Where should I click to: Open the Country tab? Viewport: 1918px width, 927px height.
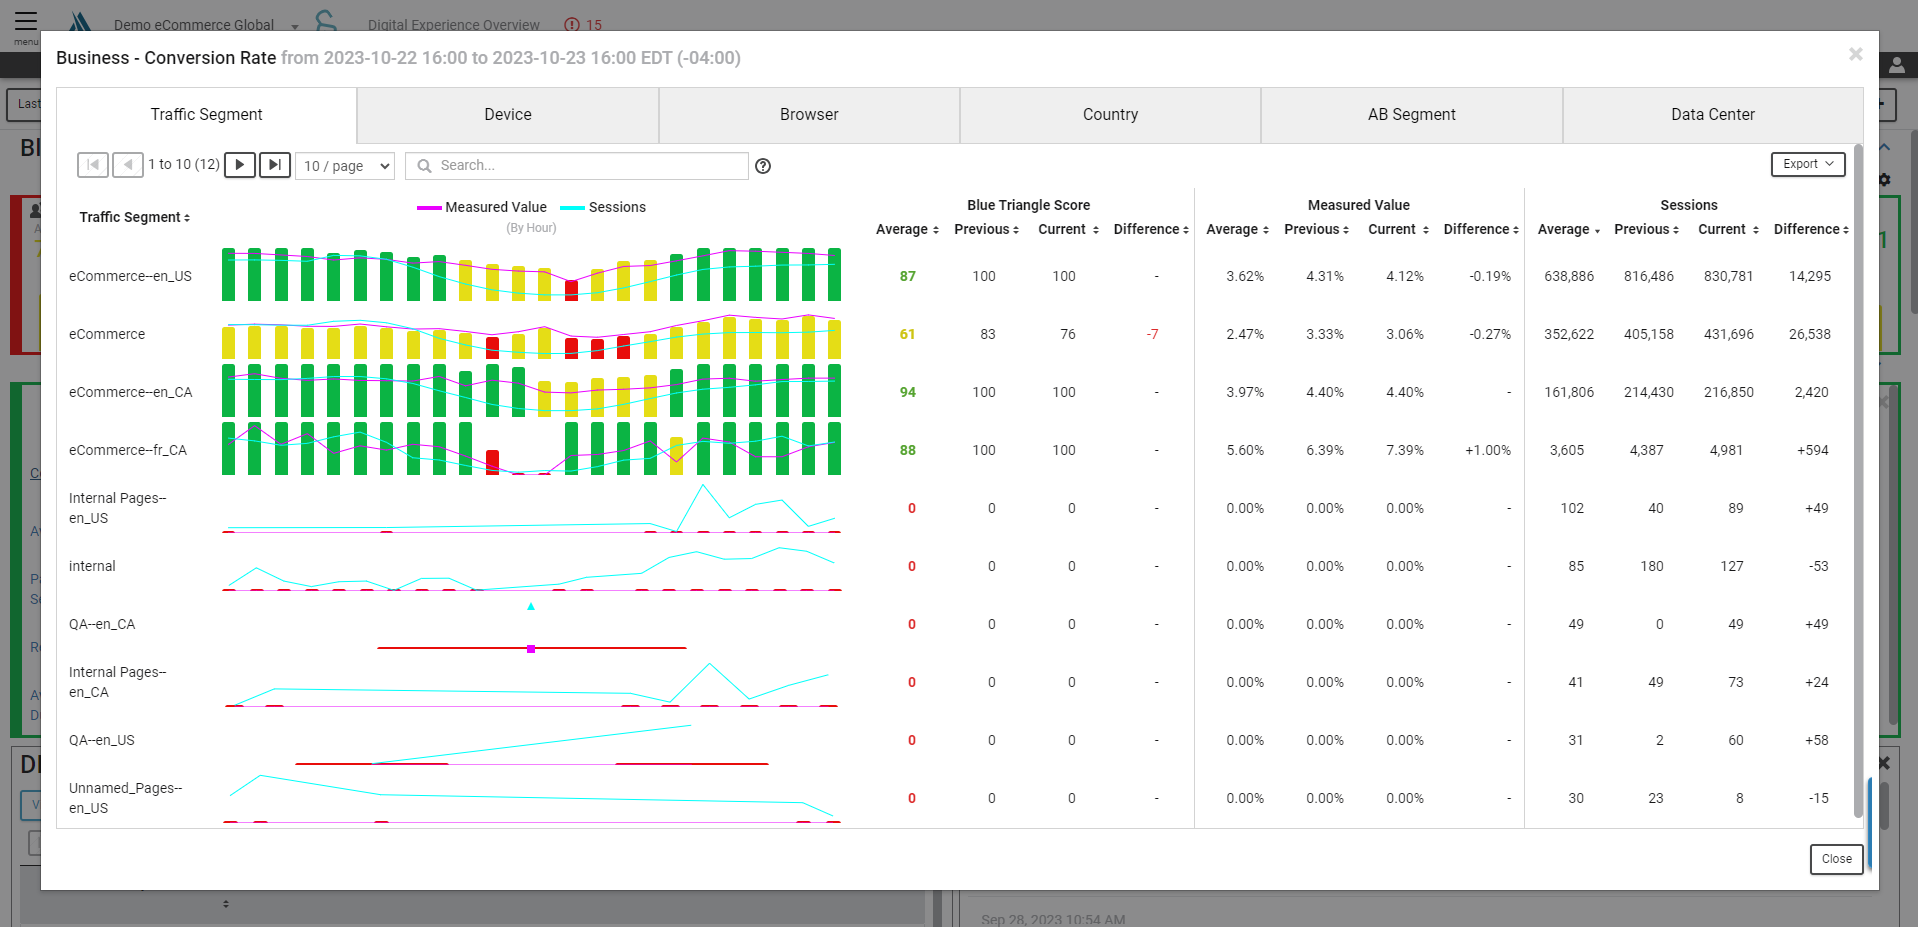pyautogui.click(x=1110, y=115)
